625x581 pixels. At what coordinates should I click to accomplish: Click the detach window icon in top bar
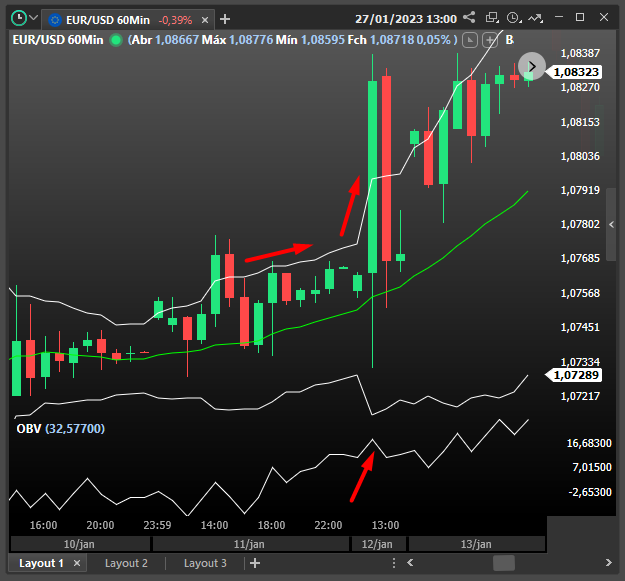[x=492, y=18]
